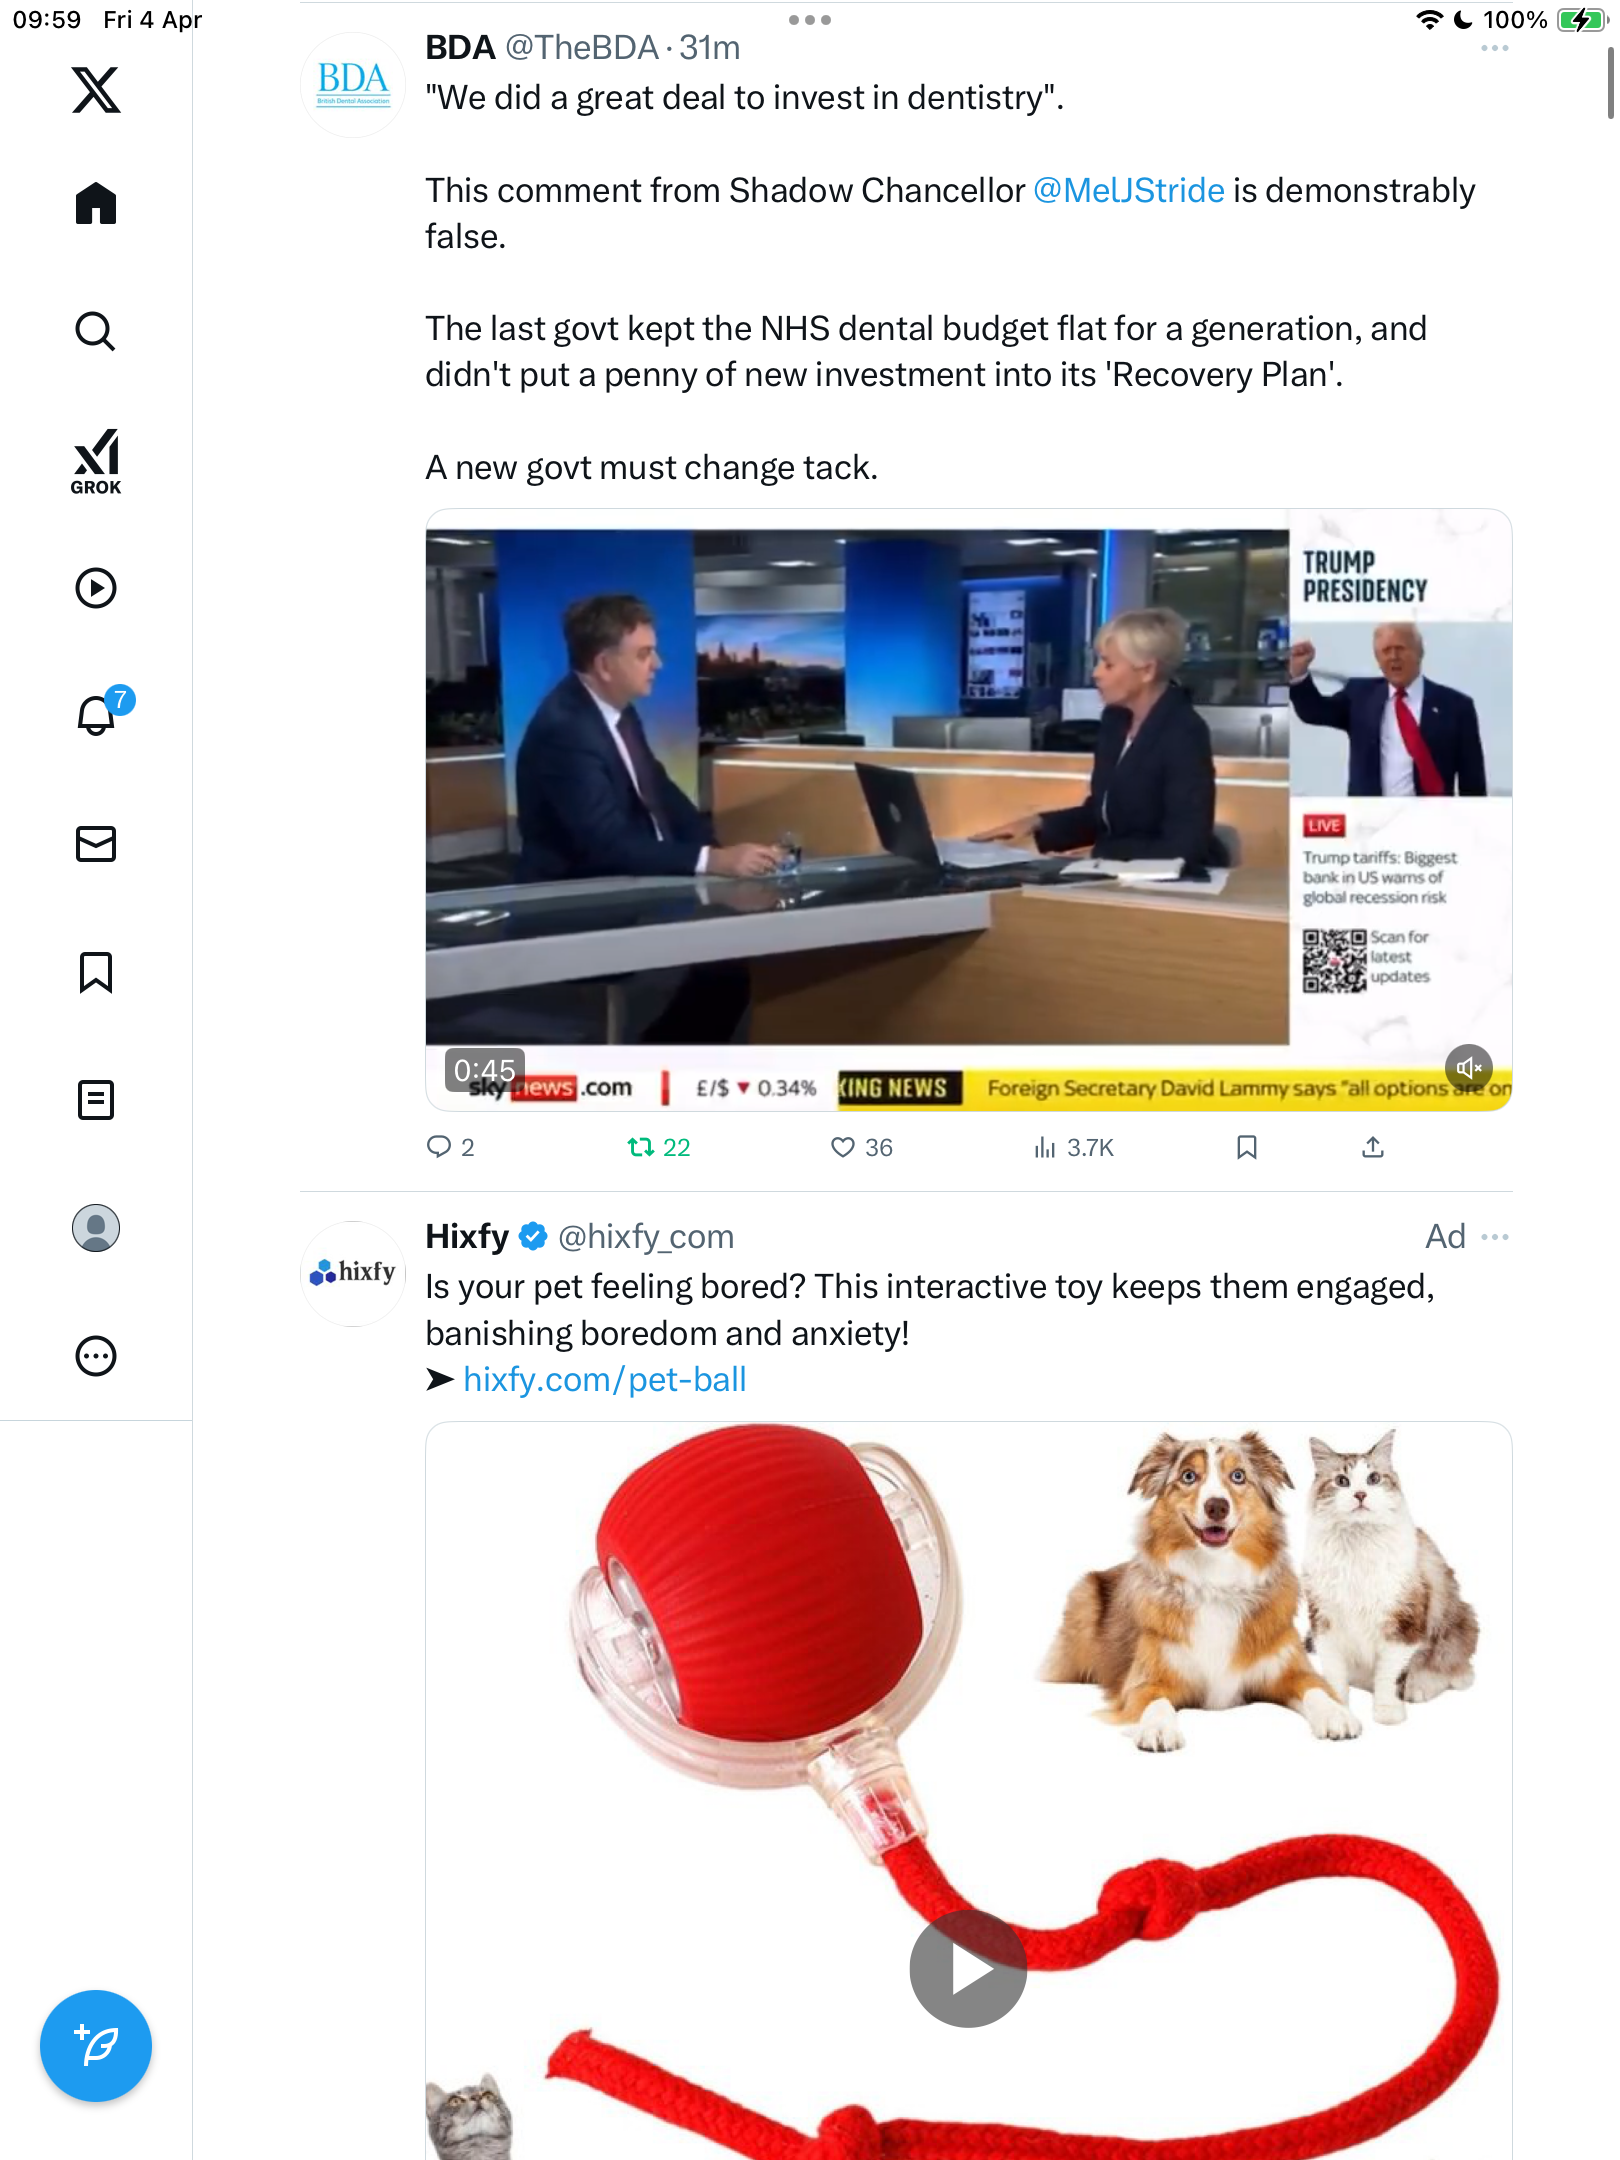Open the Home feed icon
The height and width of the screenshot is (2160, 1620).
[96, 204]
